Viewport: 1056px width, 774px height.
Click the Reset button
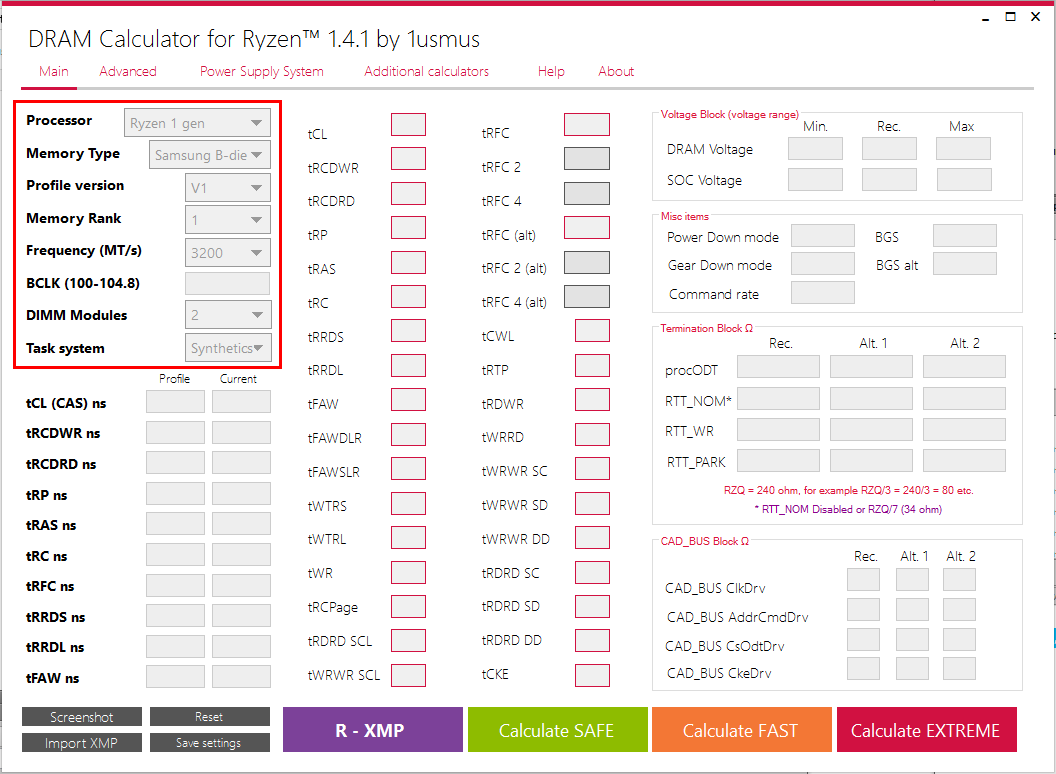(209, 717)
